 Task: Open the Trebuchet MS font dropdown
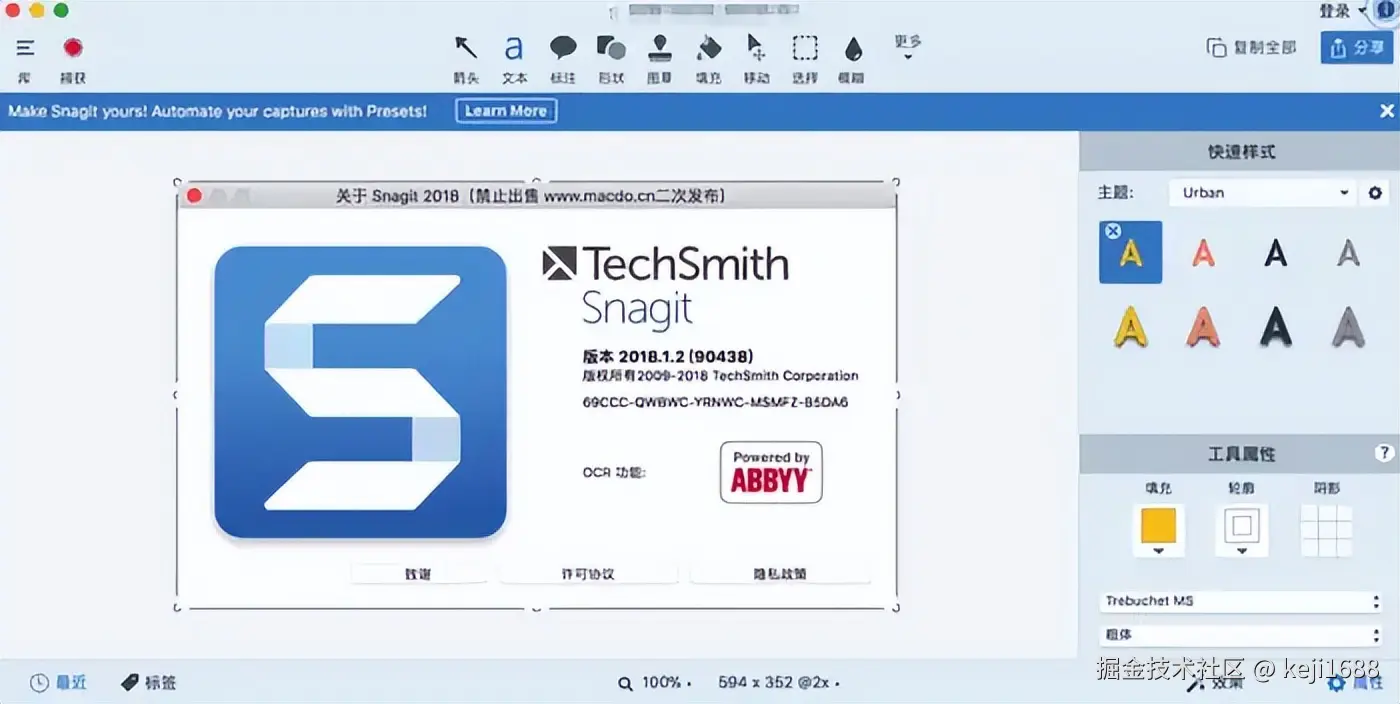[x=1241, y=601]
